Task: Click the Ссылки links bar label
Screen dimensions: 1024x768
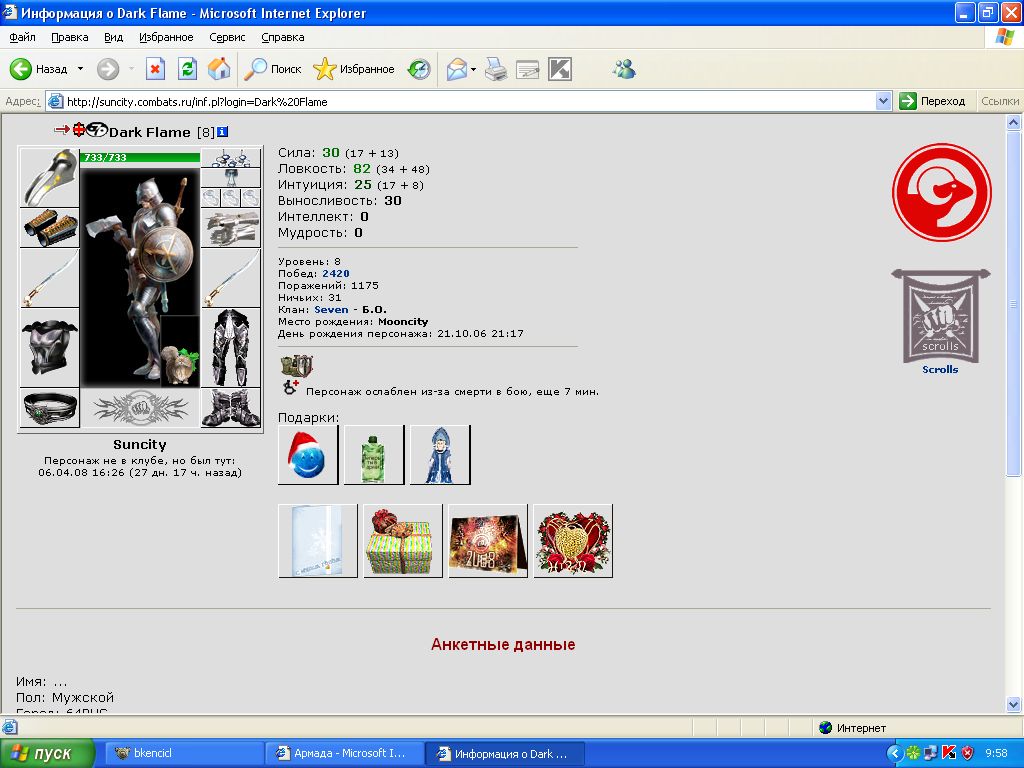Action: click(x=1000, y=101)
